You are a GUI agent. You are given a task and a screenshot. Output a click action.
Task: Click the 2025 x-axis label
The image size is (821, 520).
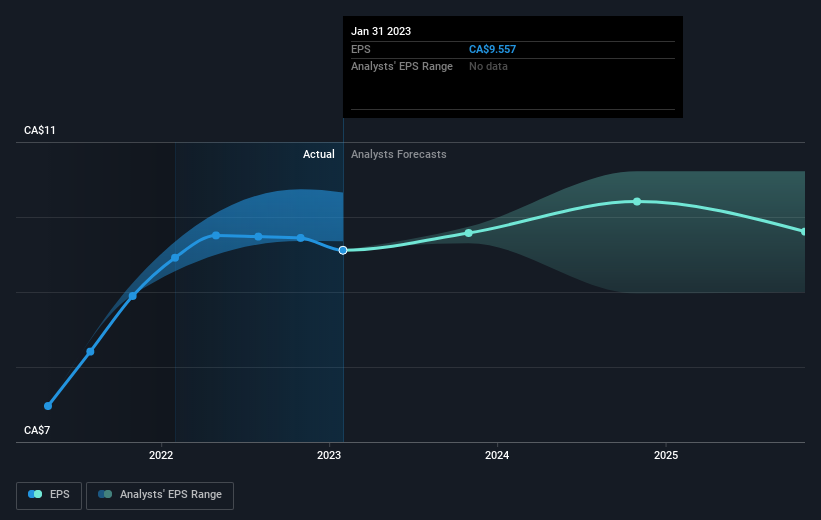click(665, 455)
